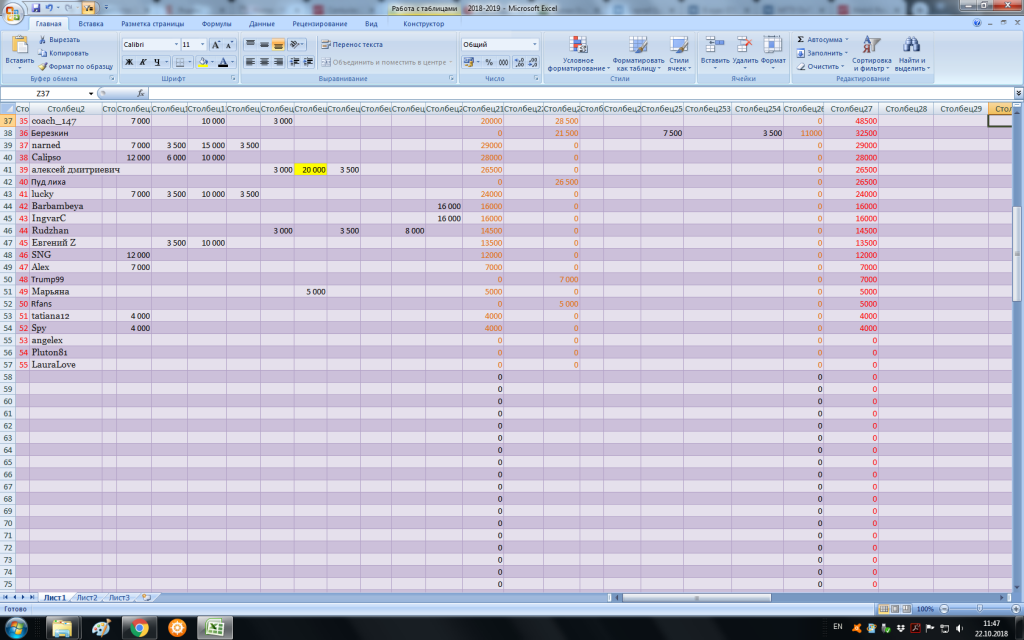Viewport: 1024px width, 640px height.
Task: Click the Name Box showing Z37
Action: pyautogui.click(x=44, y=93)
